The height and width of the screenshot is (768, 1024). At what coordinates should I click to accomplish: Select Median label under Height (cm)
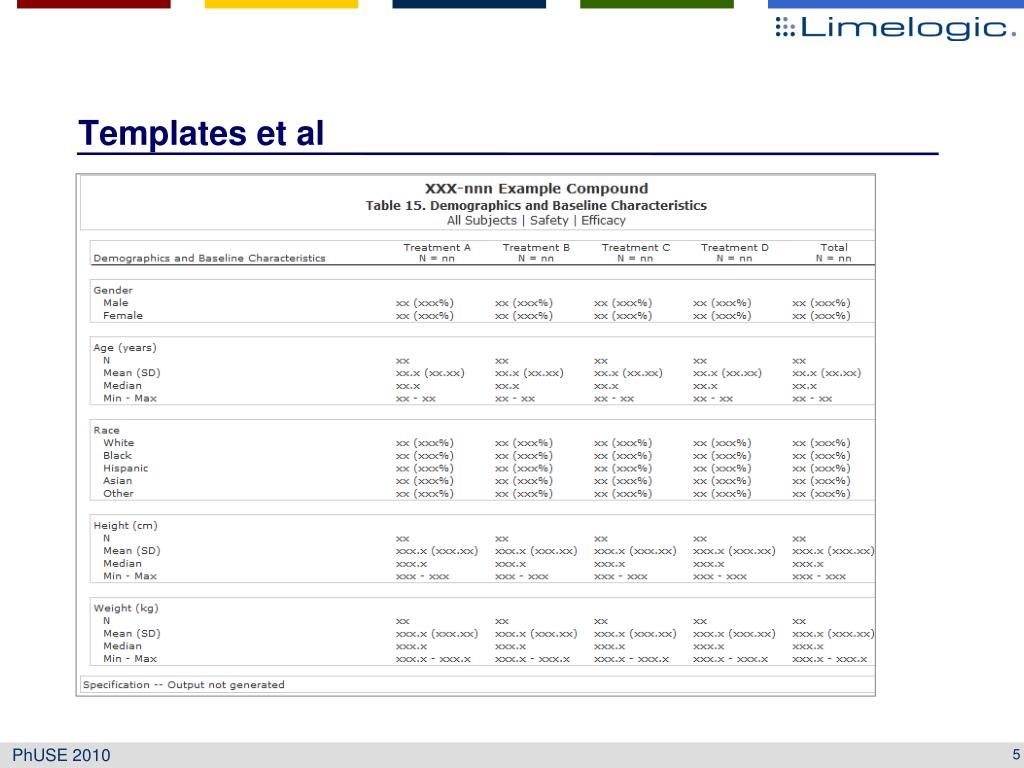[x=122, y=564]
